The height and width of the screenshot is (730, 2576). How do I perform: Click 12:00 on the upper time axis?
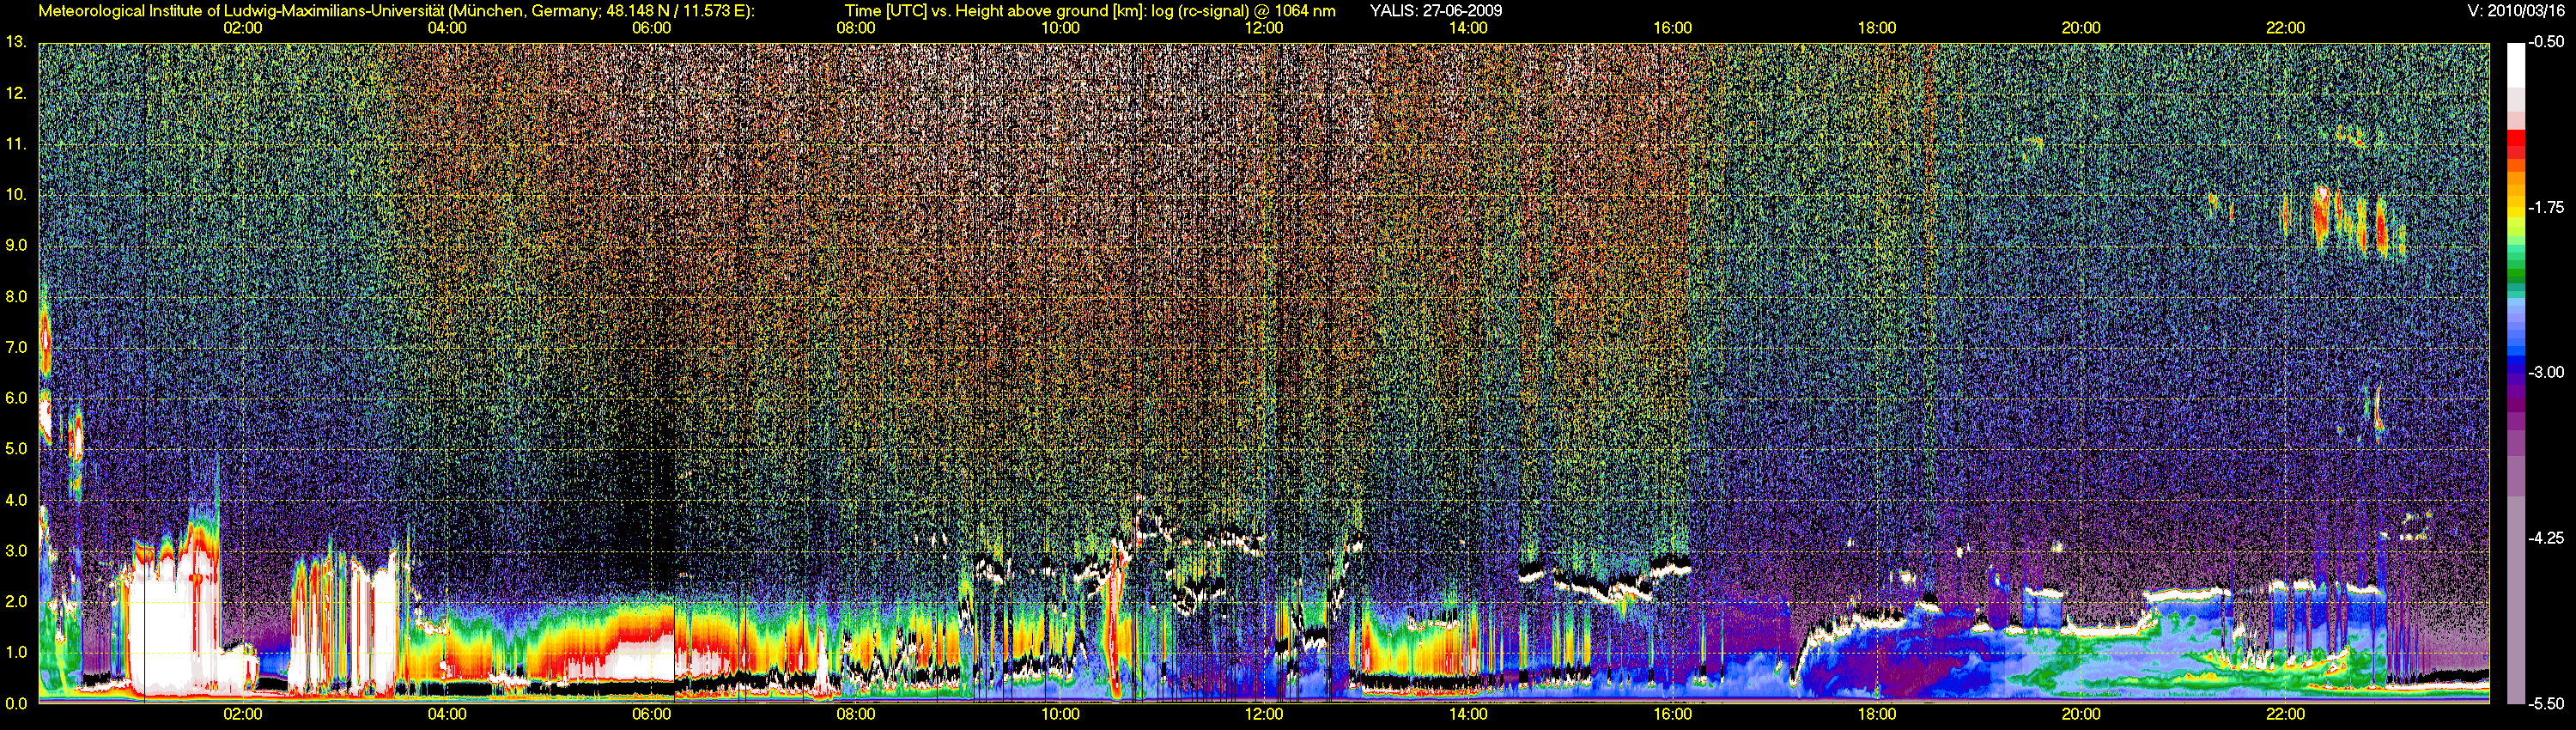1264,28
